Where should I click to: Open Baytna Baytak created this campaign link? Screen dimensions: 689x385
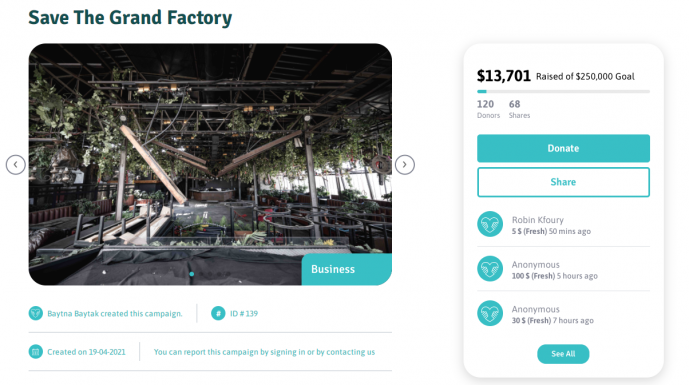coord(115,313)
